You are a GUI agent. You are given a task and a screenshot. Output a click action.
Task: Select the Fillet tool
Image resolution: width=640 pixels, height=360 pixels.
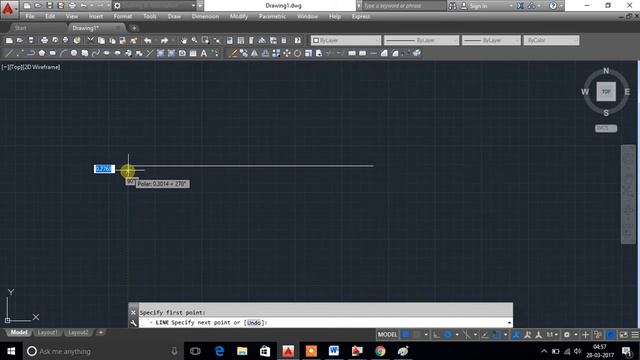(x=395, y=53)
